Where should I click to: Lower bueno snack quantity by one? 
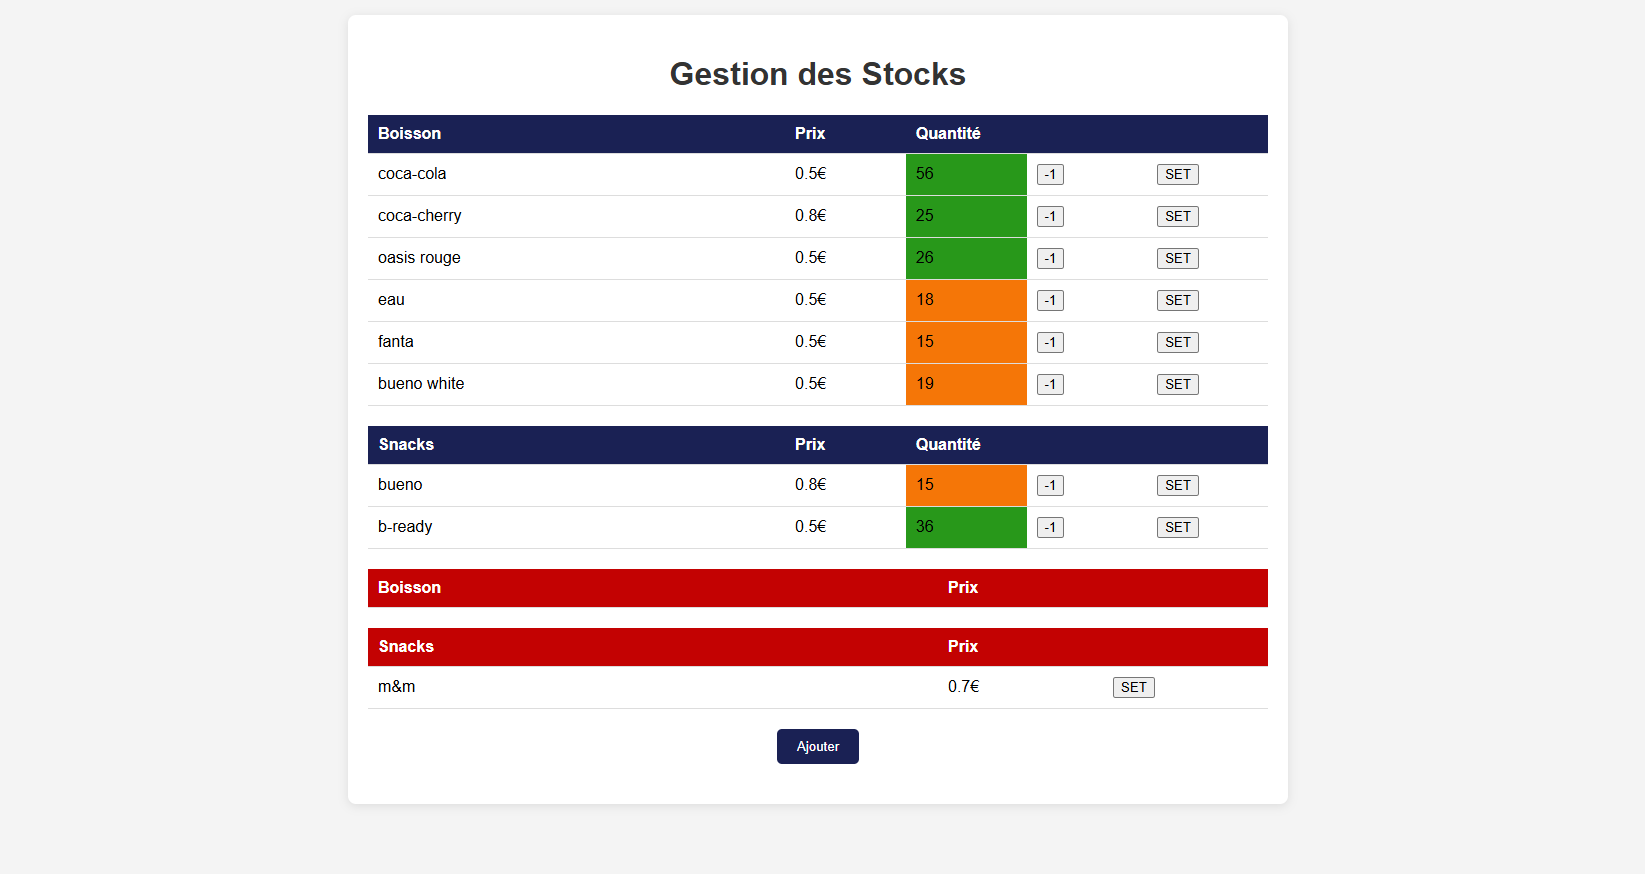tap(1050, 486)
